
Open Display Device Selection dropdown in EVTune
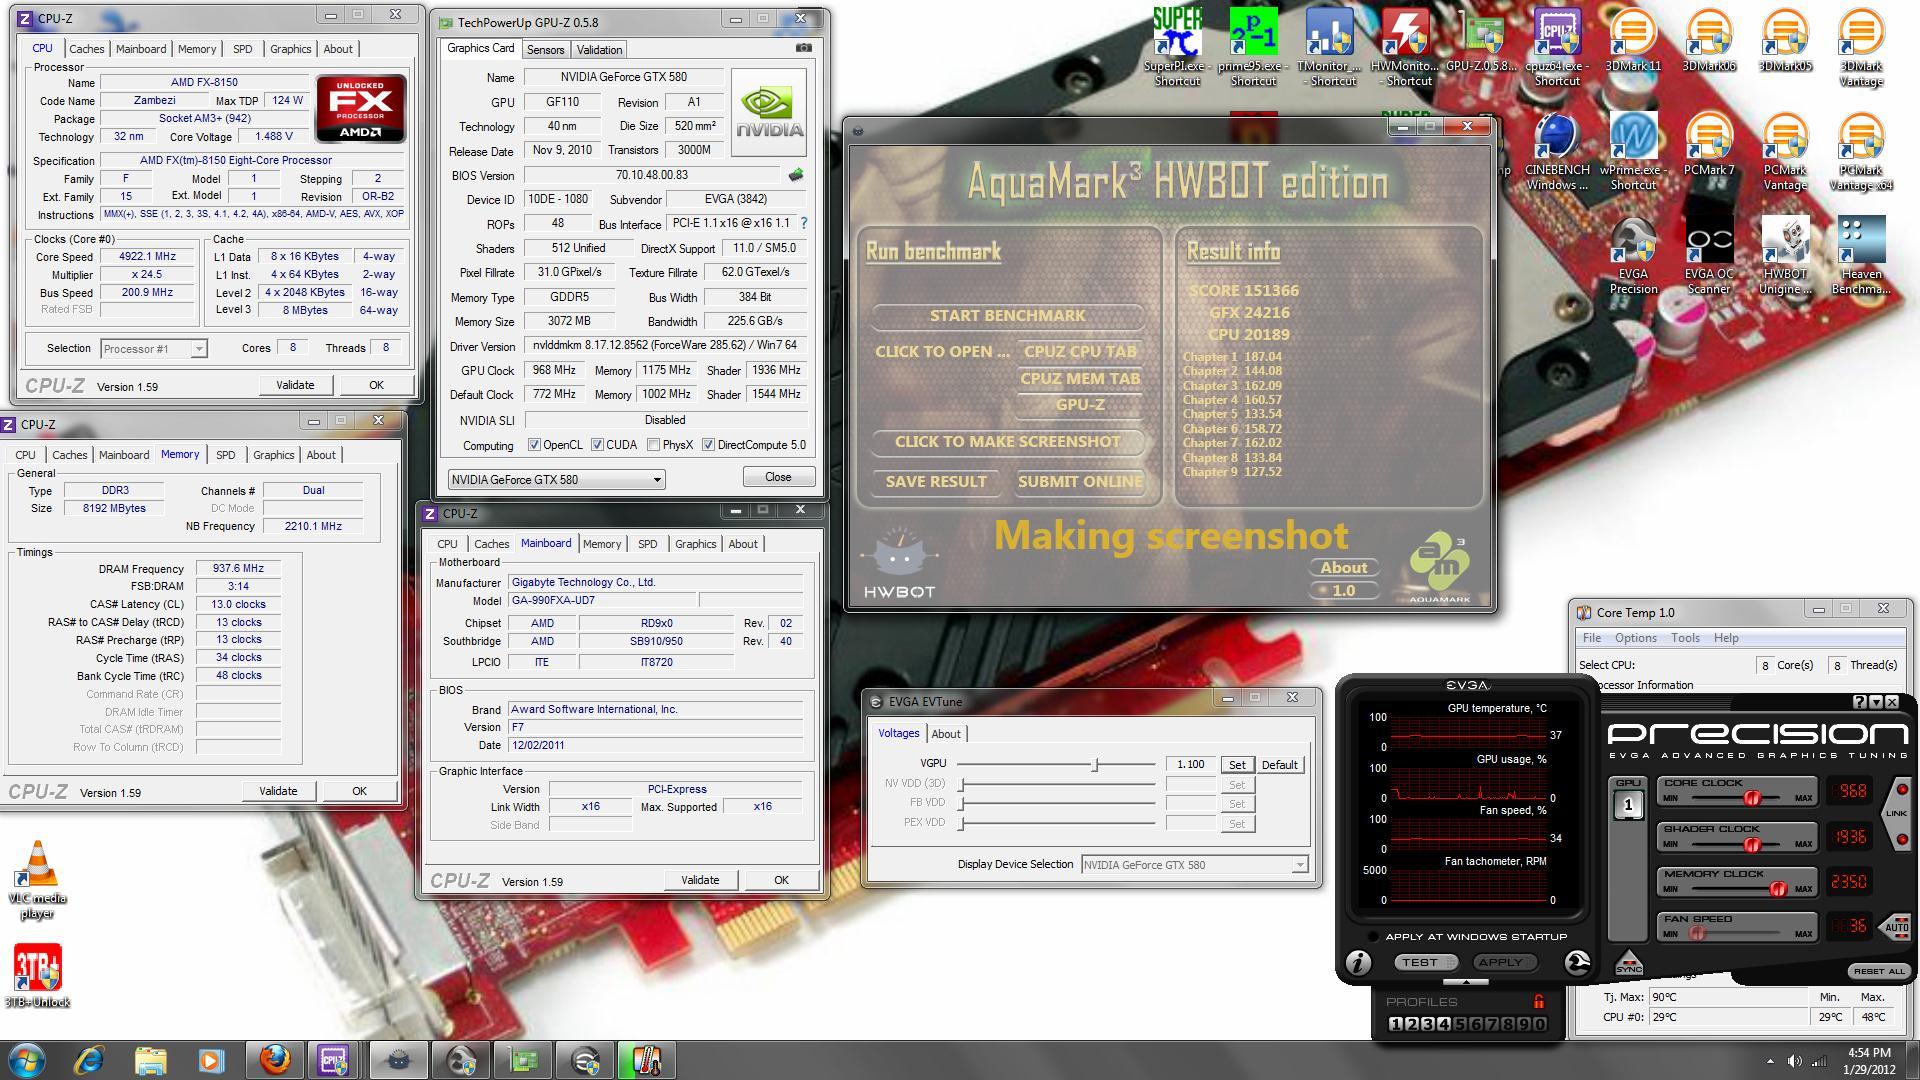1195,865
